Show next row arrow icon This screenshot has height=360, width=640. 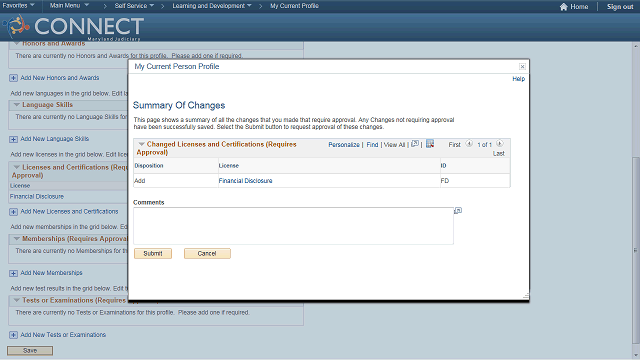[500, 144]
